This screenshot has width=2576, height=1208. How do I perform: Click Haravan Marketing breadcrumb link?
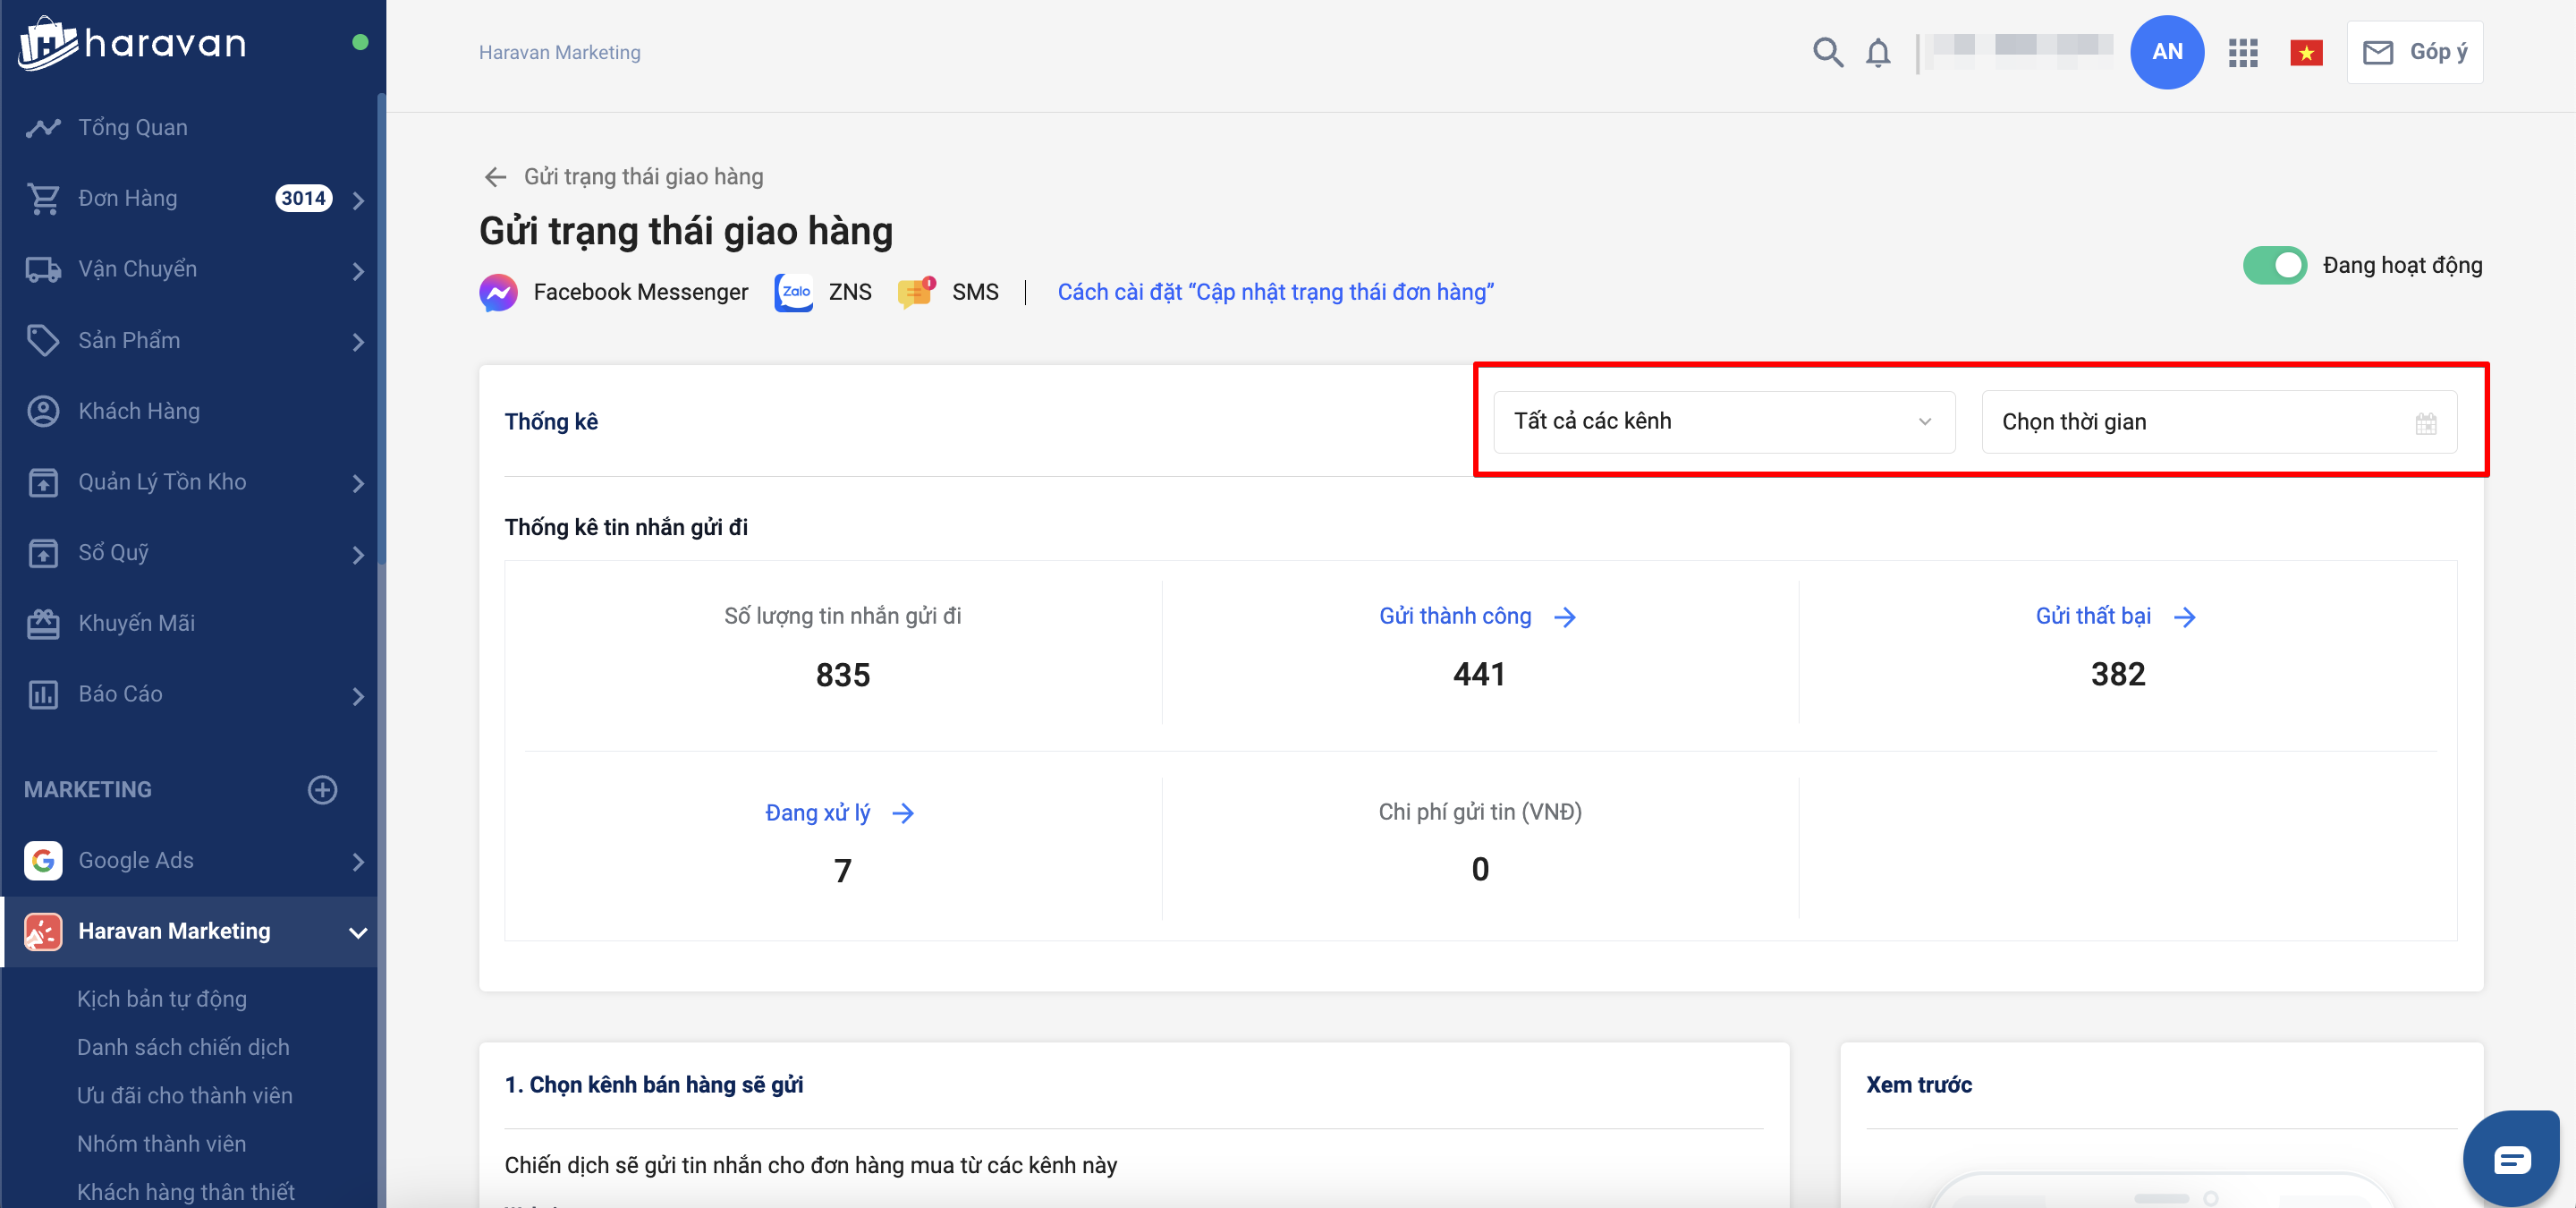559,52
